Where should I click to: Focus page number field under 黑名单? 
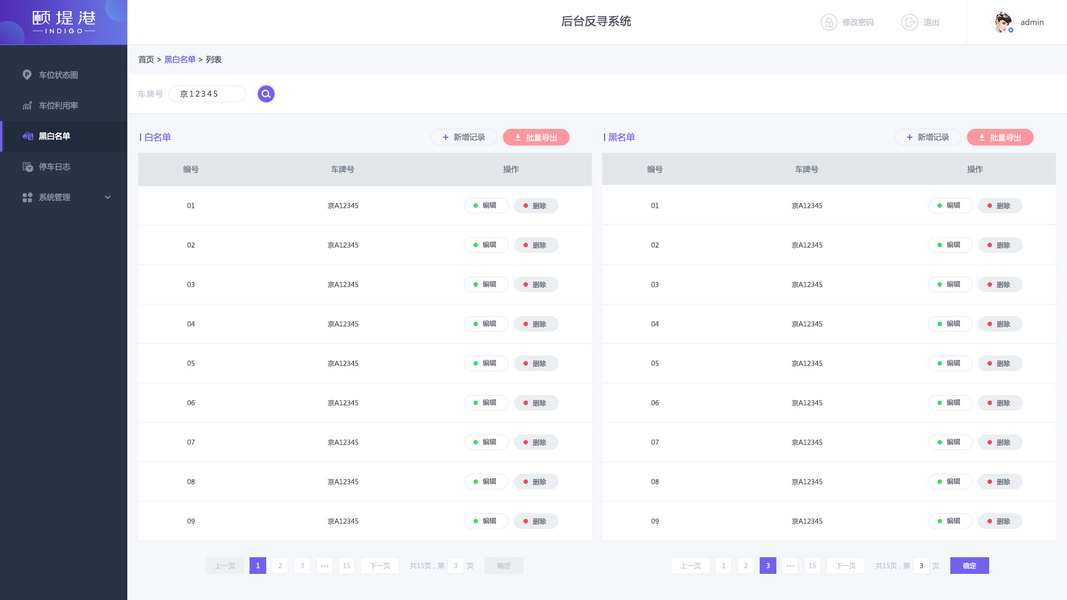921,566
